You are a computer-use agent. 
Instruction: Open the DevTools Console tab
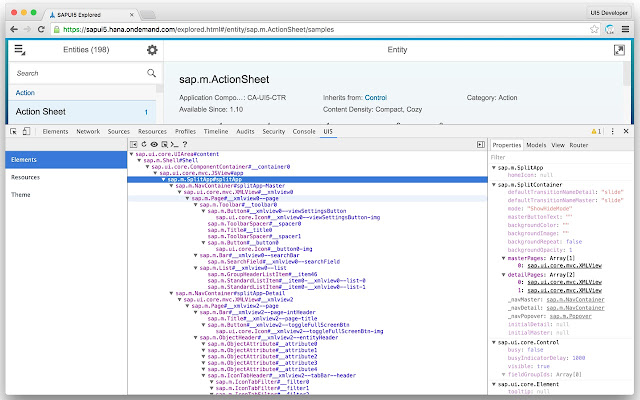[x=304, y=131]
